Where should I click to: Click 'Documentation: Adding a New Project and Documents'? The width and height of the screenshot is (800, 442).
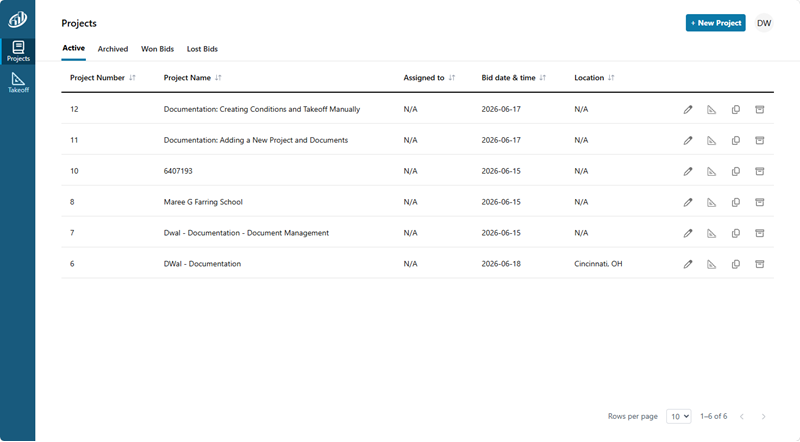pos(256,140)
